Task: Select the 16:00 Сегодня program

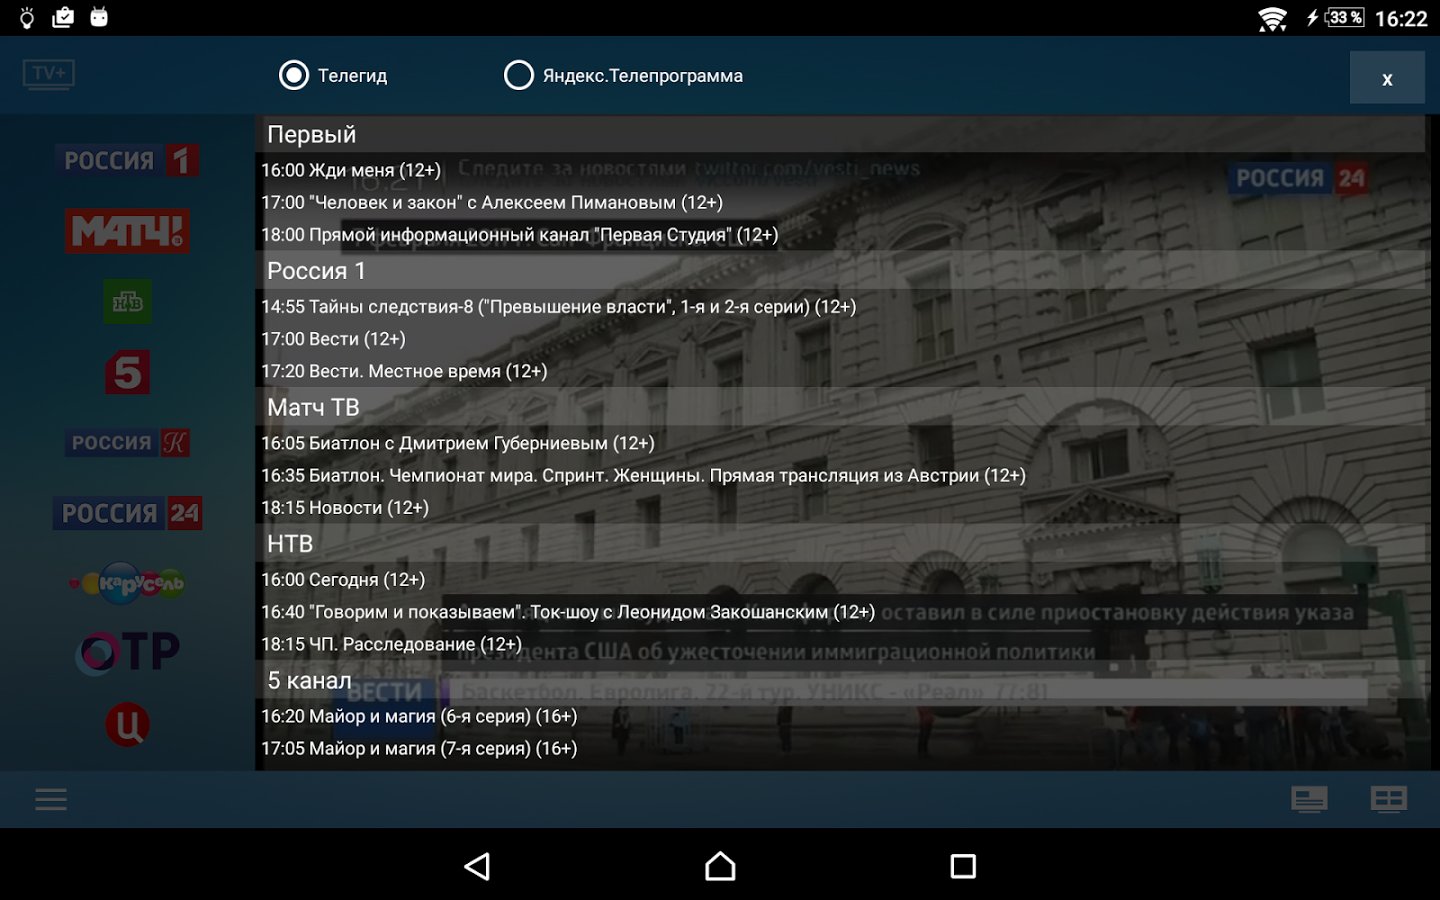Action: coord(343,579)
